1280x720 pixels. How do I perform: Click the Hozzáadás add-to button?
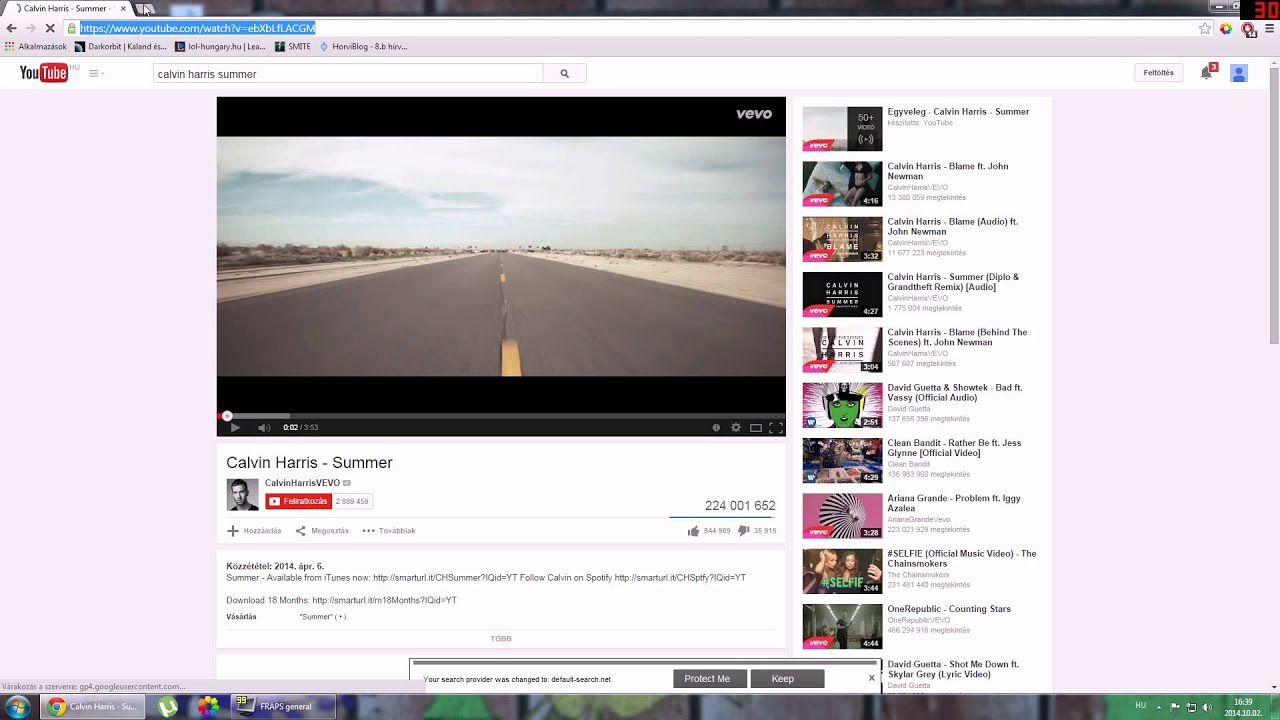pos(254,531)
